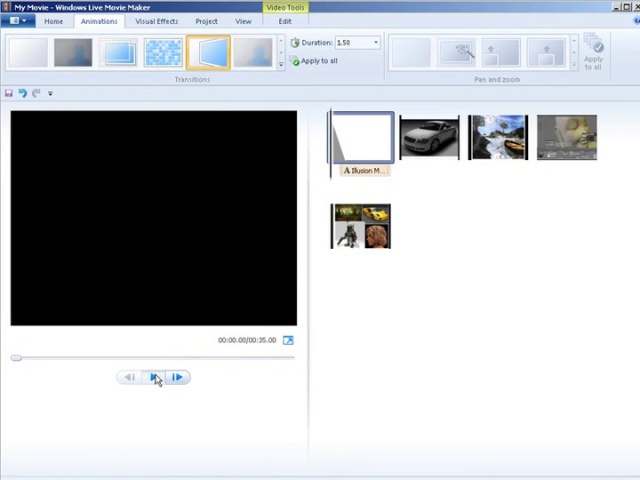This screenshot has height=480, width=640.
Task: Pick the overlapping squares transition effect
Action: click(x=119, y=53)
